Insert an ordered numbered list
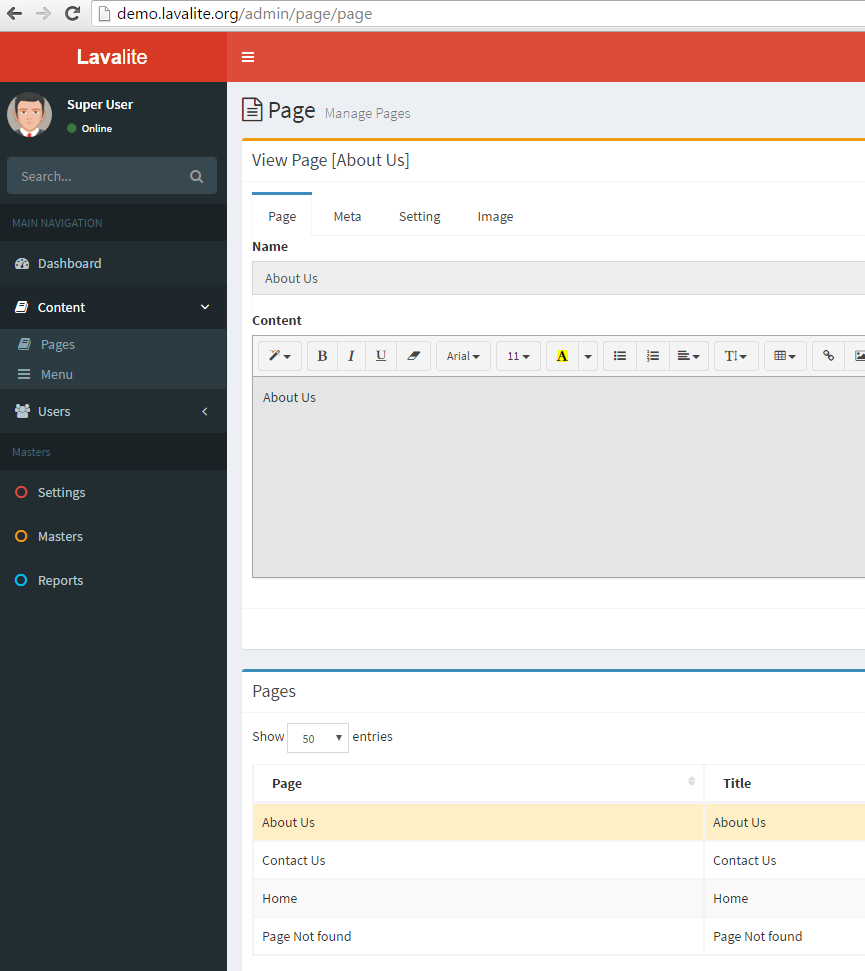 pyautogui.click(x=652, y=356)
